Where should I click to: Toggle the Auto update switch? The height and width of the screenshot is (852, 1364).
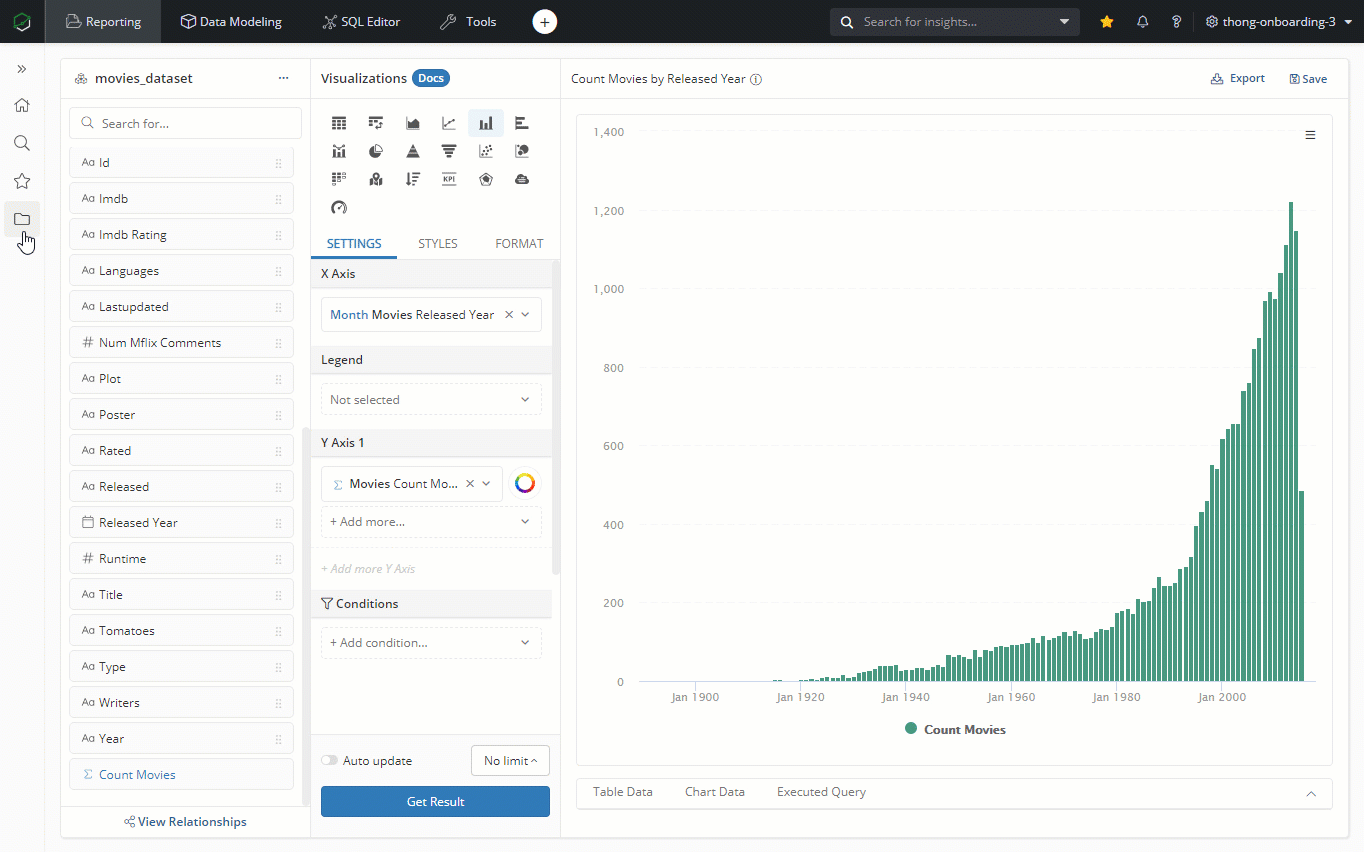(x=329, y=760)
